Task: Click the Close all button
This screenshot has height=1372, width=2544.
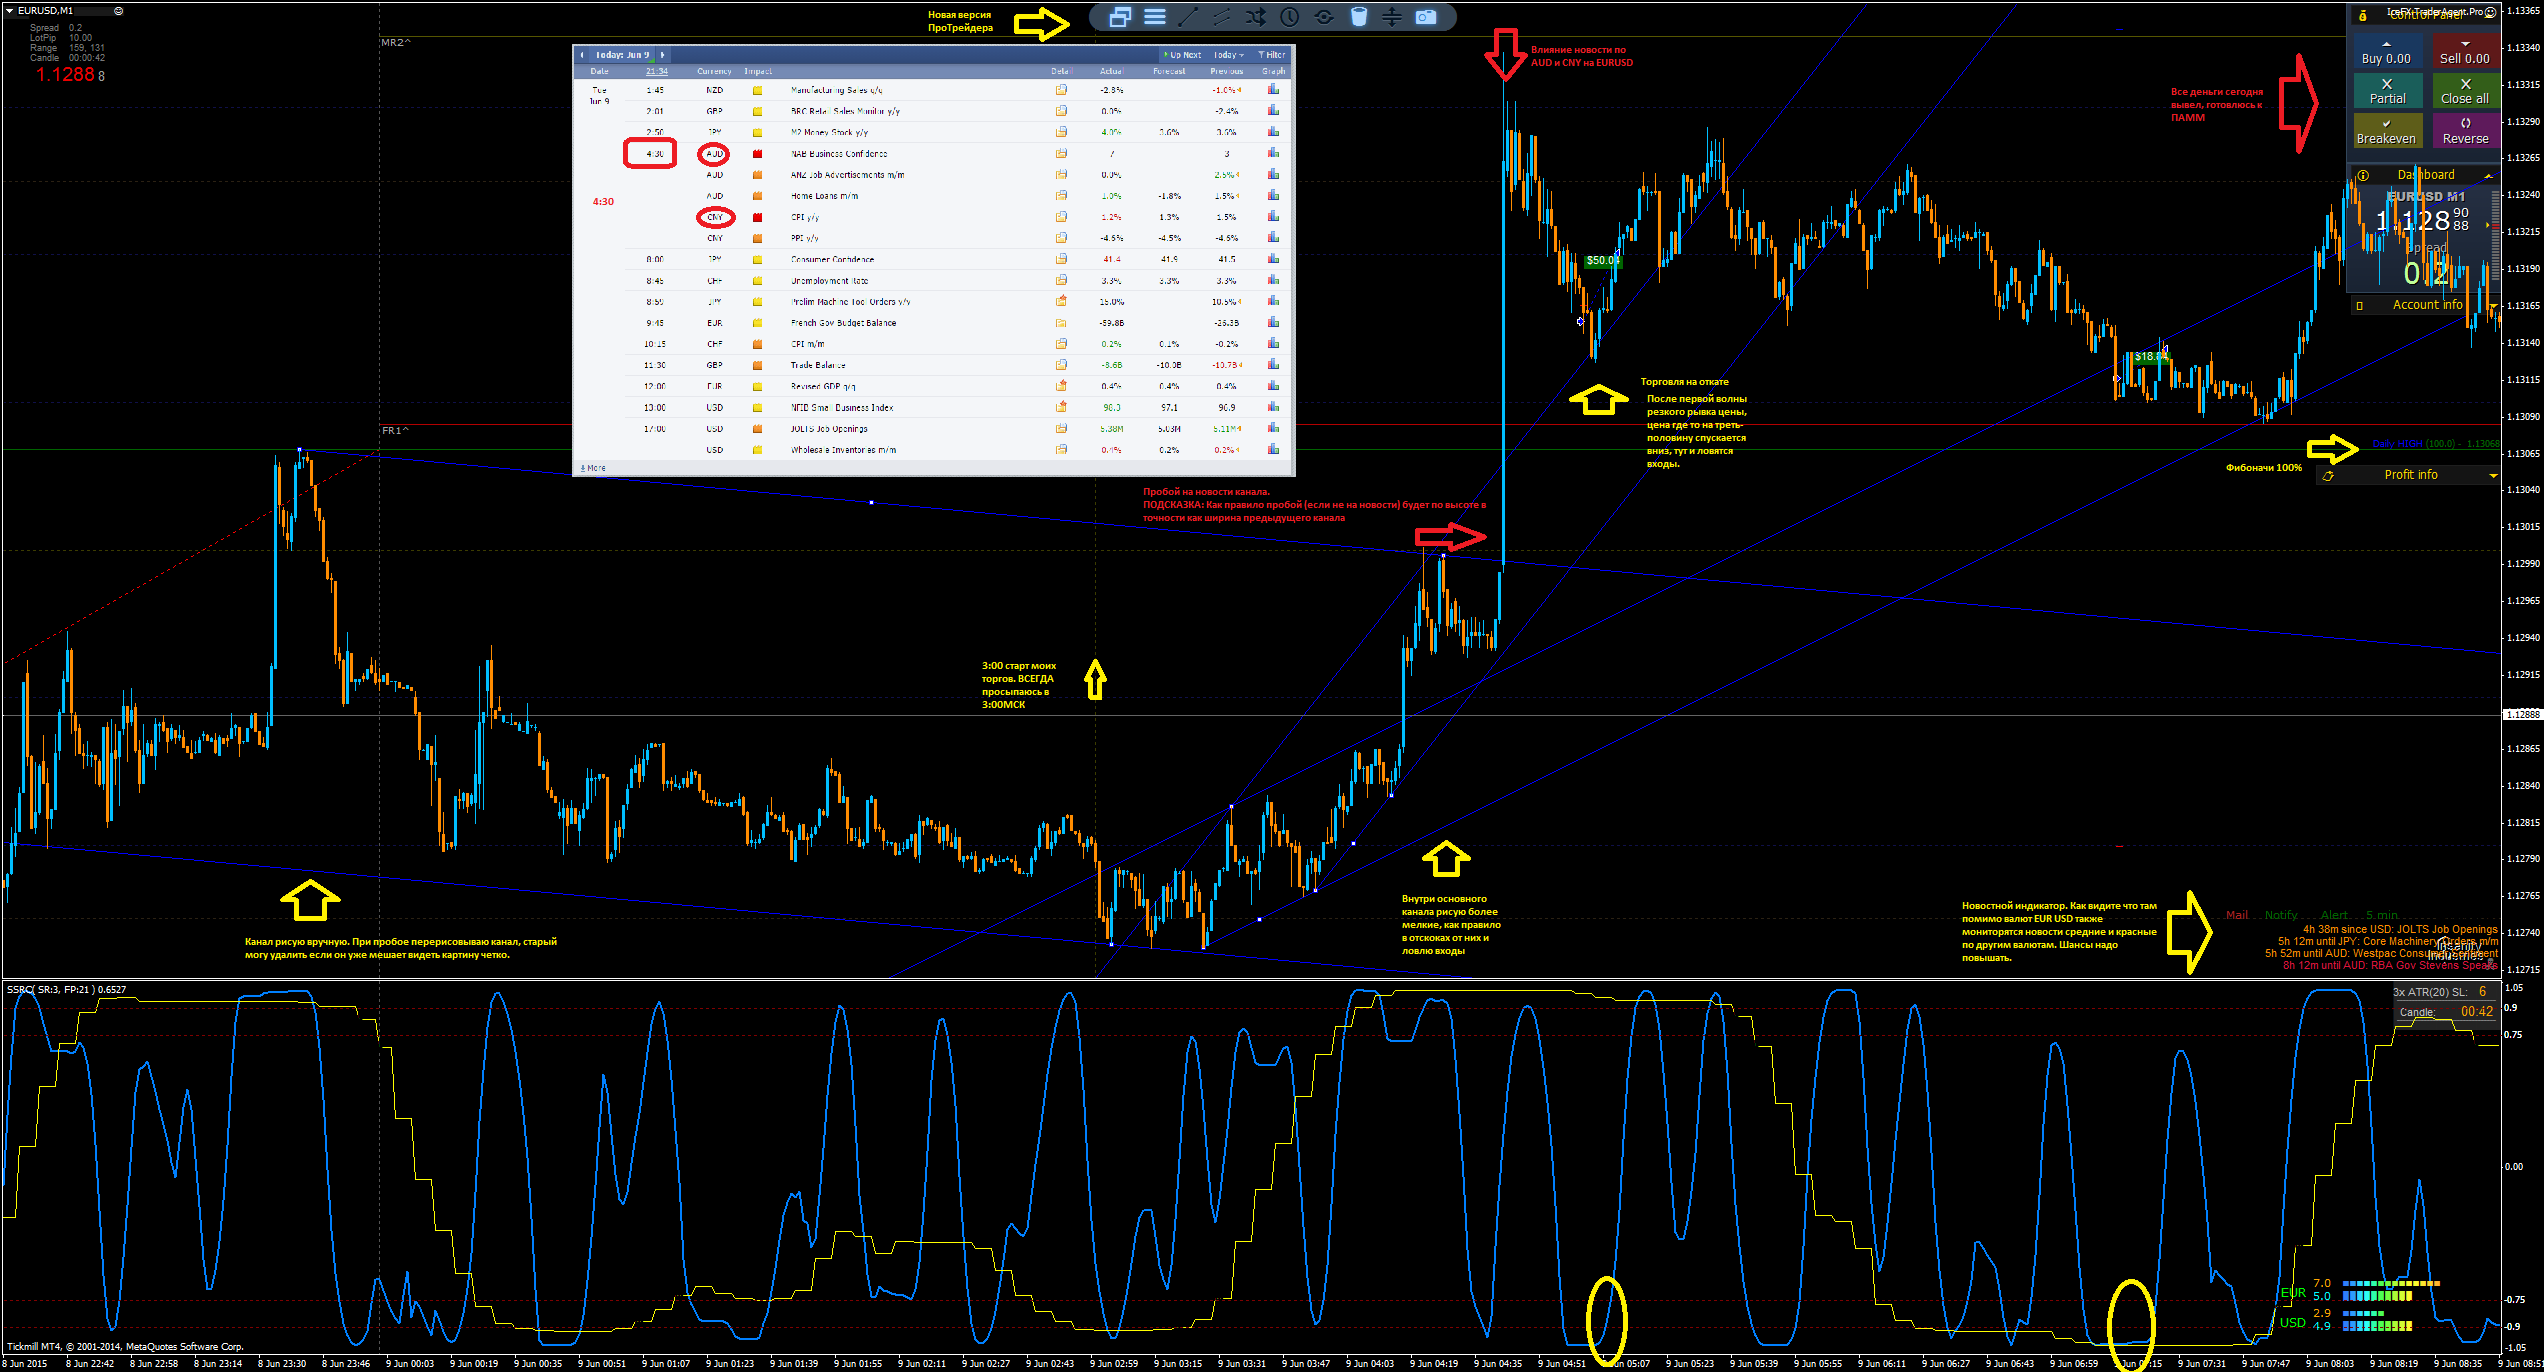Action: coord(2465,91)
